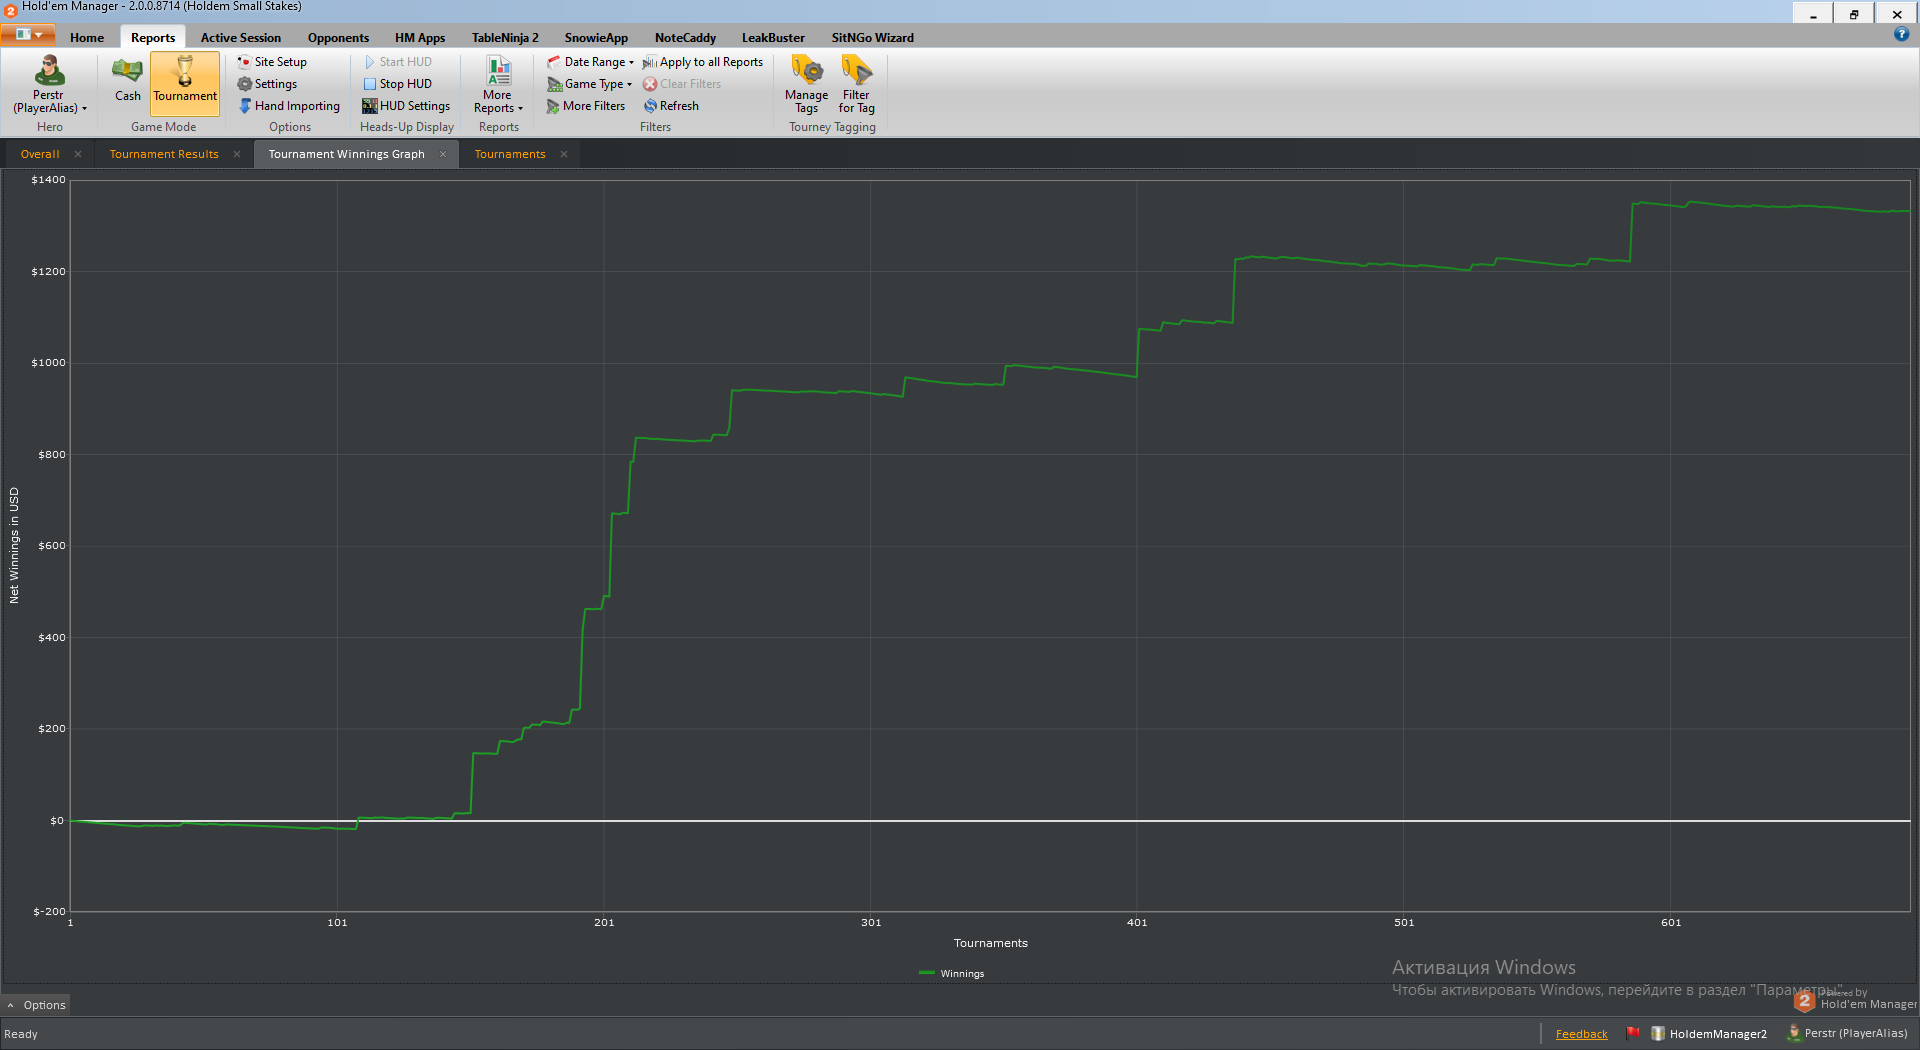Click the Feedback link
The height and width of the screenshot is (1050, 1920).
click(1581, 1034)
